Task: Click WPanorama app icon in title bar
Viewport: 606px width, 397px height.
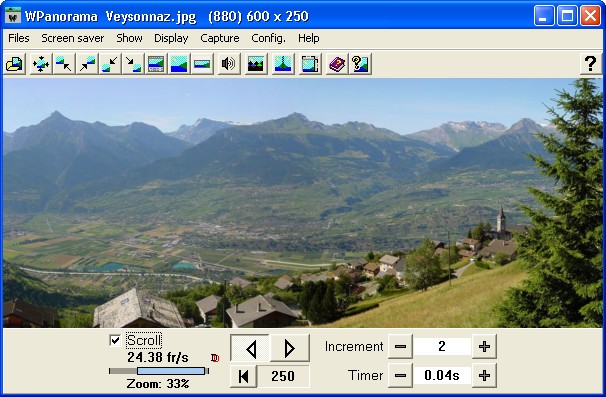Action: (13, 16)
